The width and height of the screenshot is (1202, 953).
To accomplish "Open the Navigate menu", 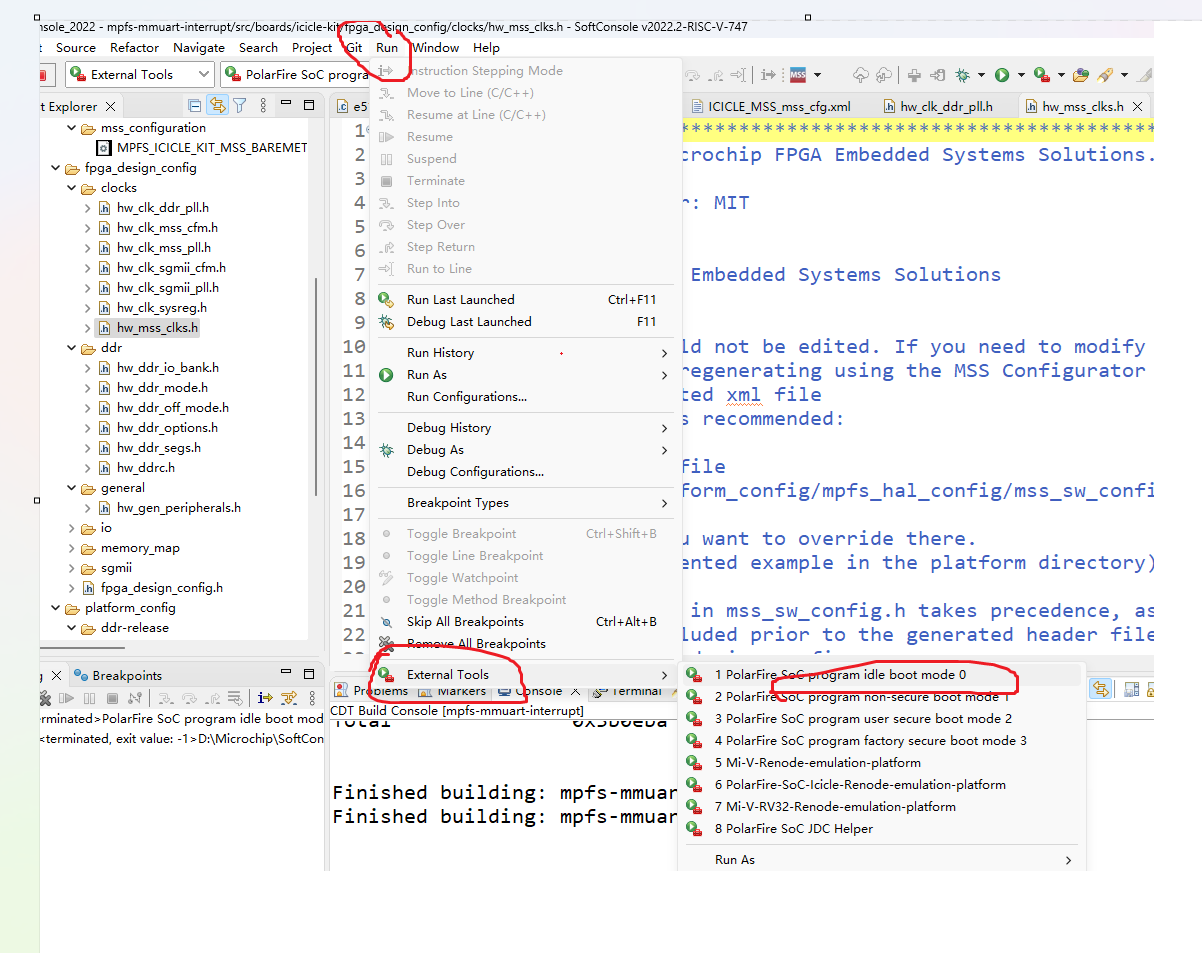I will pos(199,47).
